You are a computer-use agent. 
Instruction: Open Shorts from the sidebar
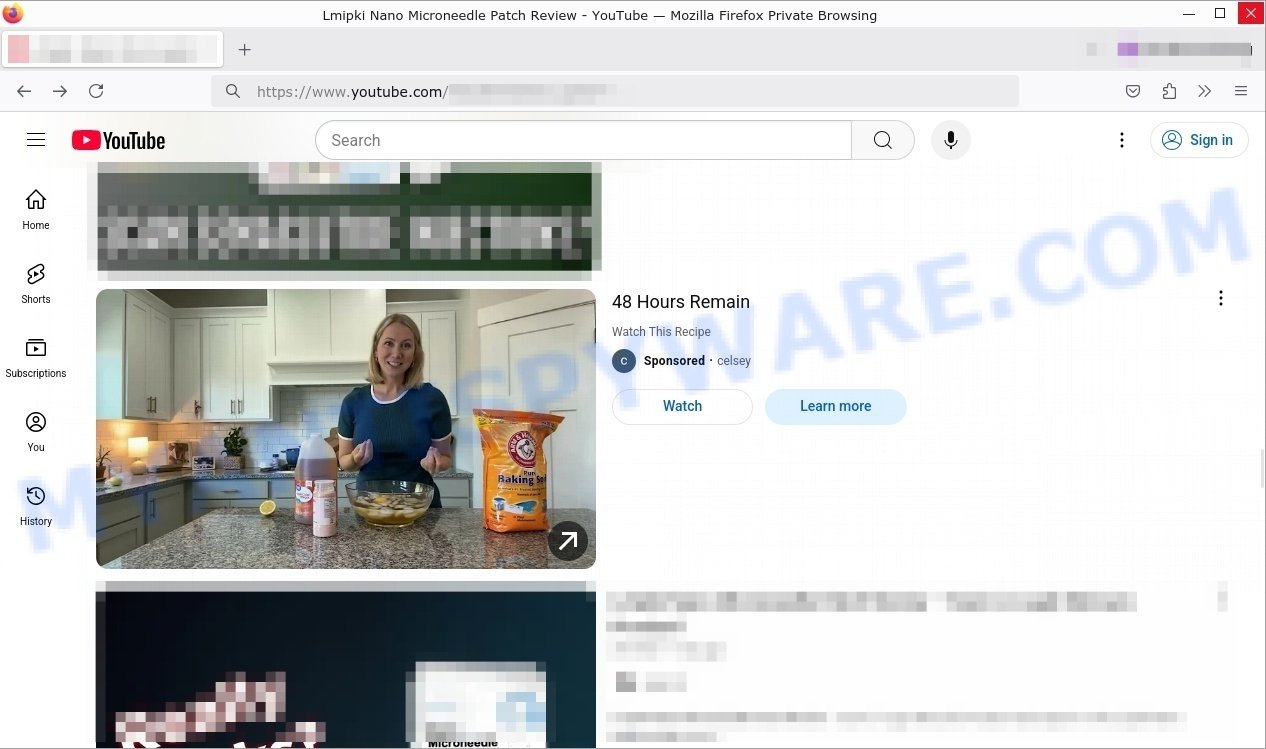click(x=36, y=283)
